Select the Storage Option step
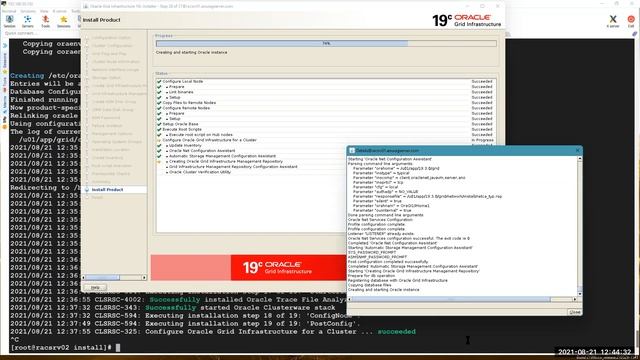The image size is (640, 360). (106, 78)
